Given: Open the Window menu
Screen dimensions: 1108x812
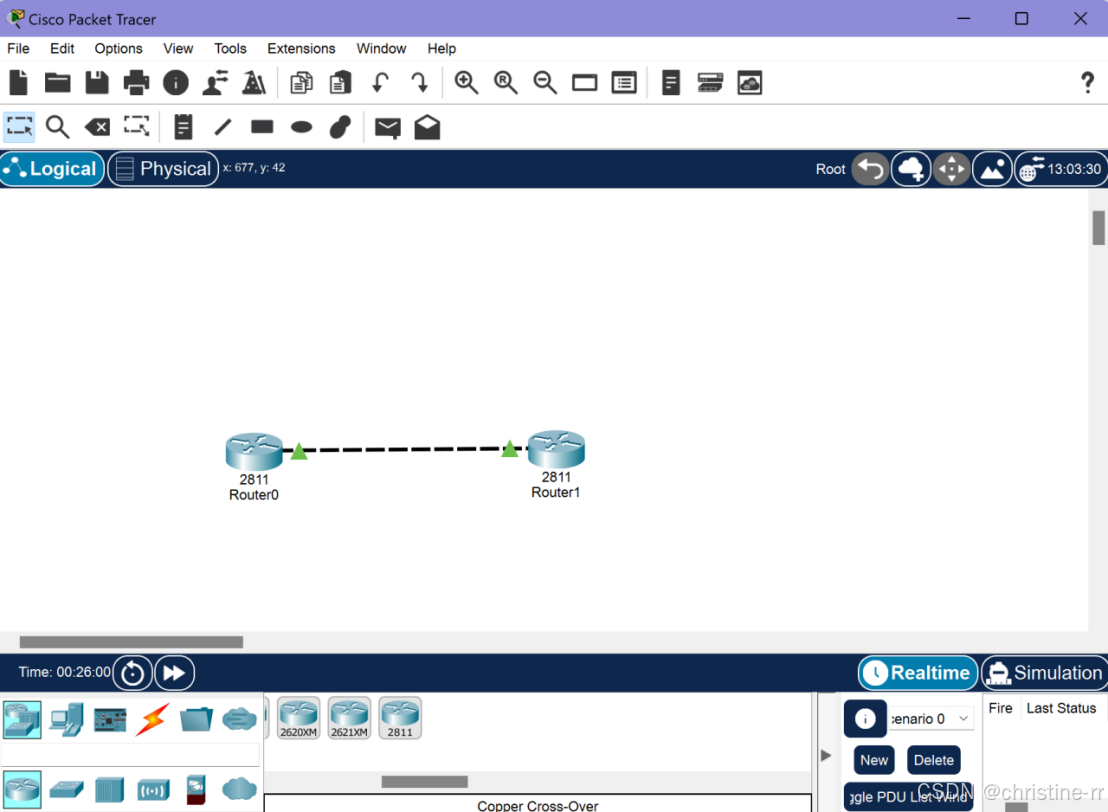Looking at the screenshot, I should click(381, 49).
